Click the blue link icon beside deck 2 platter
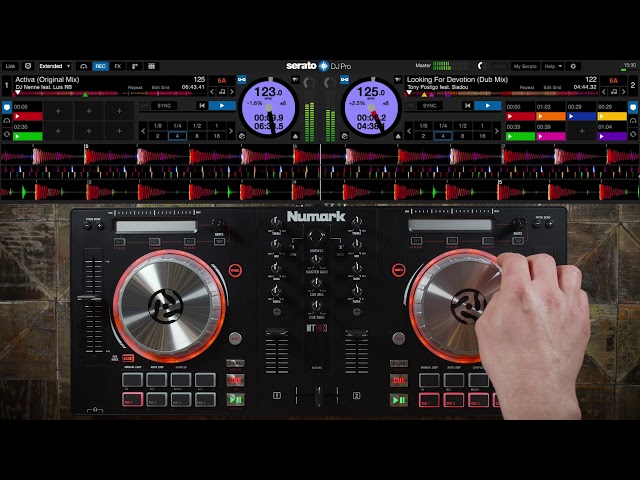The image size is (640, 480). 345,80
